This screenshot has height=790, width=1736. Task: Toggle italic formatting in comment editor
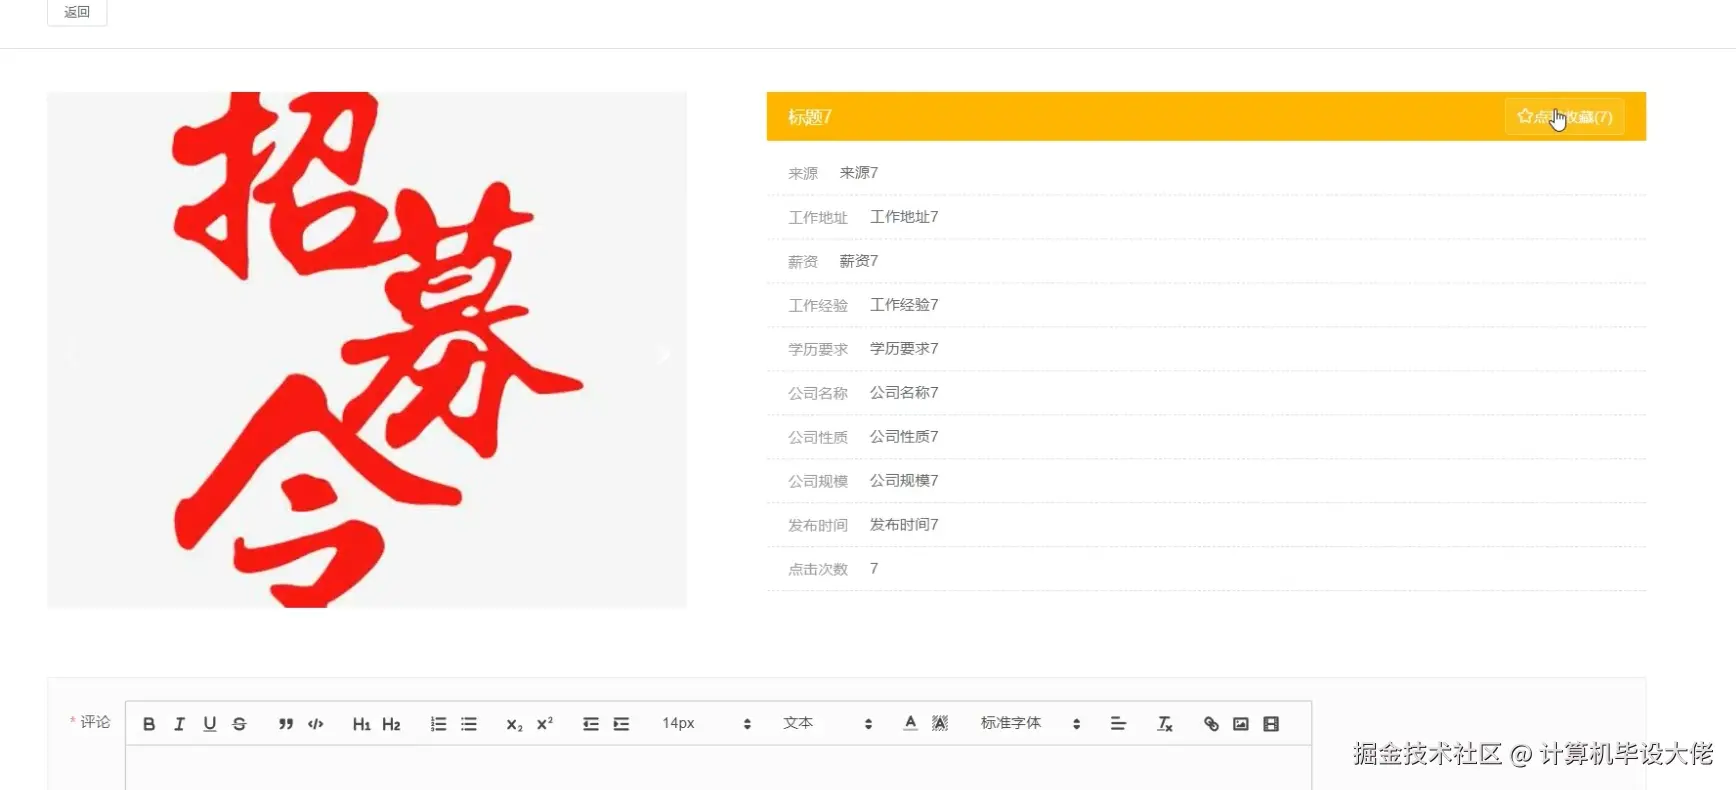pyautogui.click(x=179, y=724)
